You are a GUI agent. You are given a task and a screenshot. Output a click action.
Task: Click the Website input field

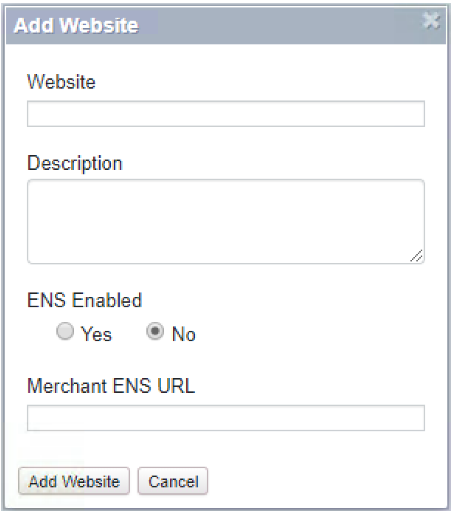point(226,114)
